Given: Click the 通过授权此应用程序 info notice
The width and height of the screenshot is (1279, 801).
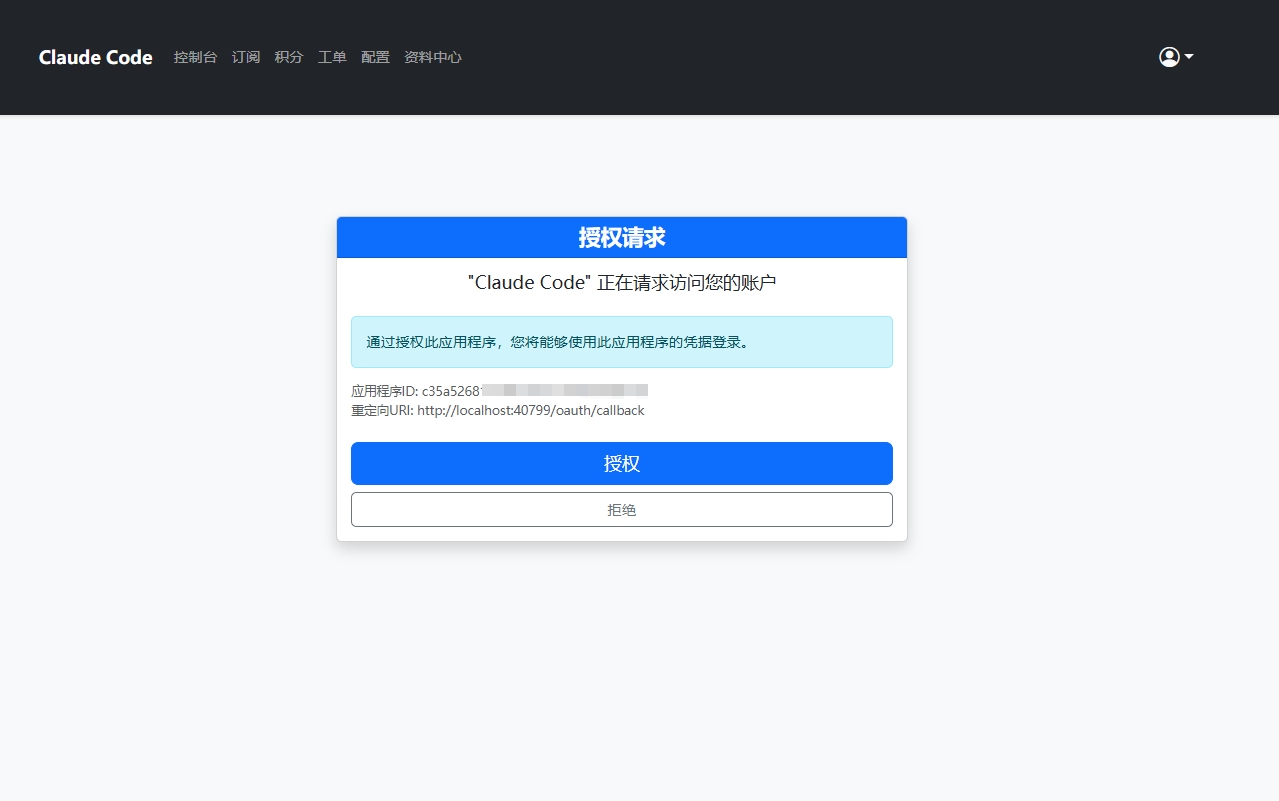Looking at the screenshot, I should tap(622, 342).
